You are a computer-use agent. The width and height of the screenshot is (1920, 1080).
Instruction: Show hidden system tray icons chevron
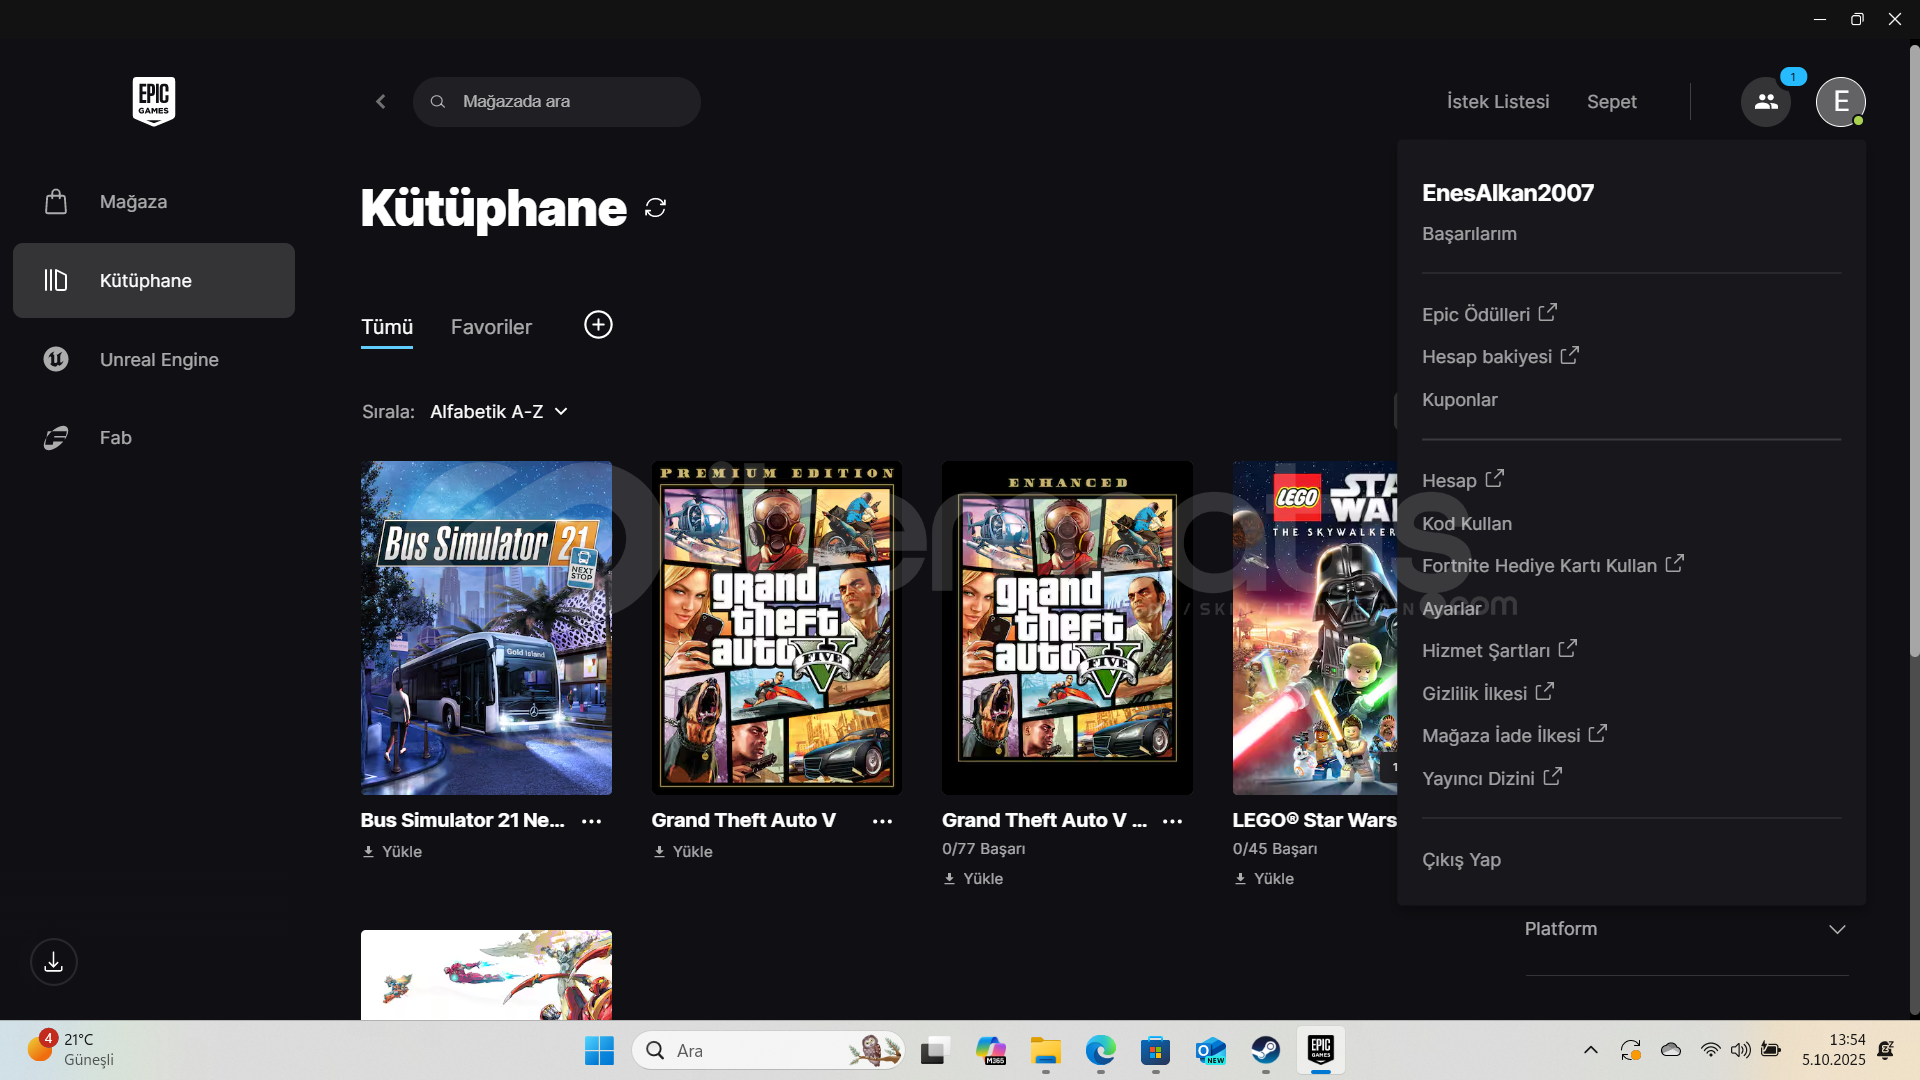pos(1590,1050)
